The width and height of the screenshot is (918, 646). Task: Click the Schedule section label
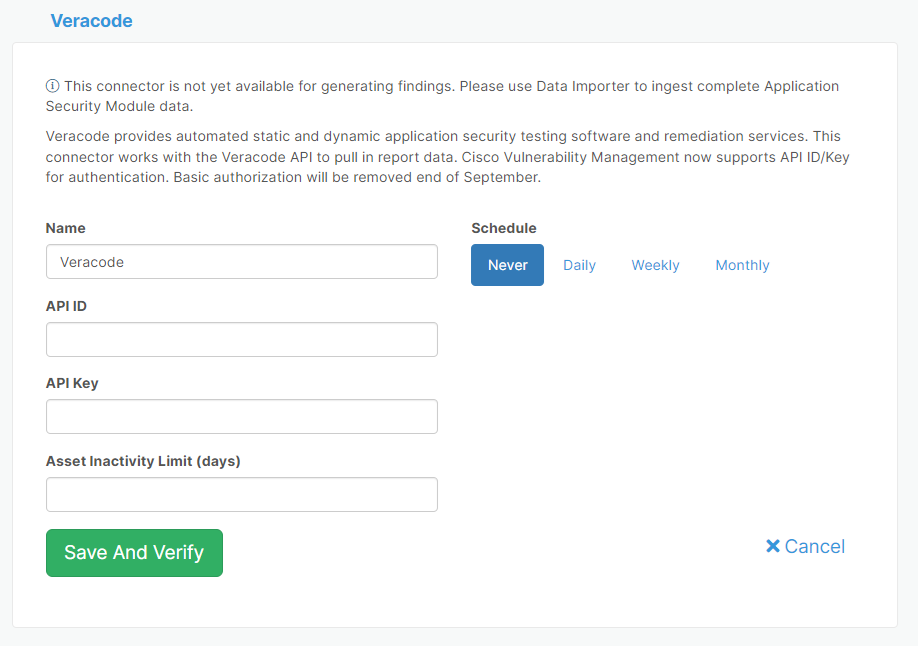[x=503, y=228]
